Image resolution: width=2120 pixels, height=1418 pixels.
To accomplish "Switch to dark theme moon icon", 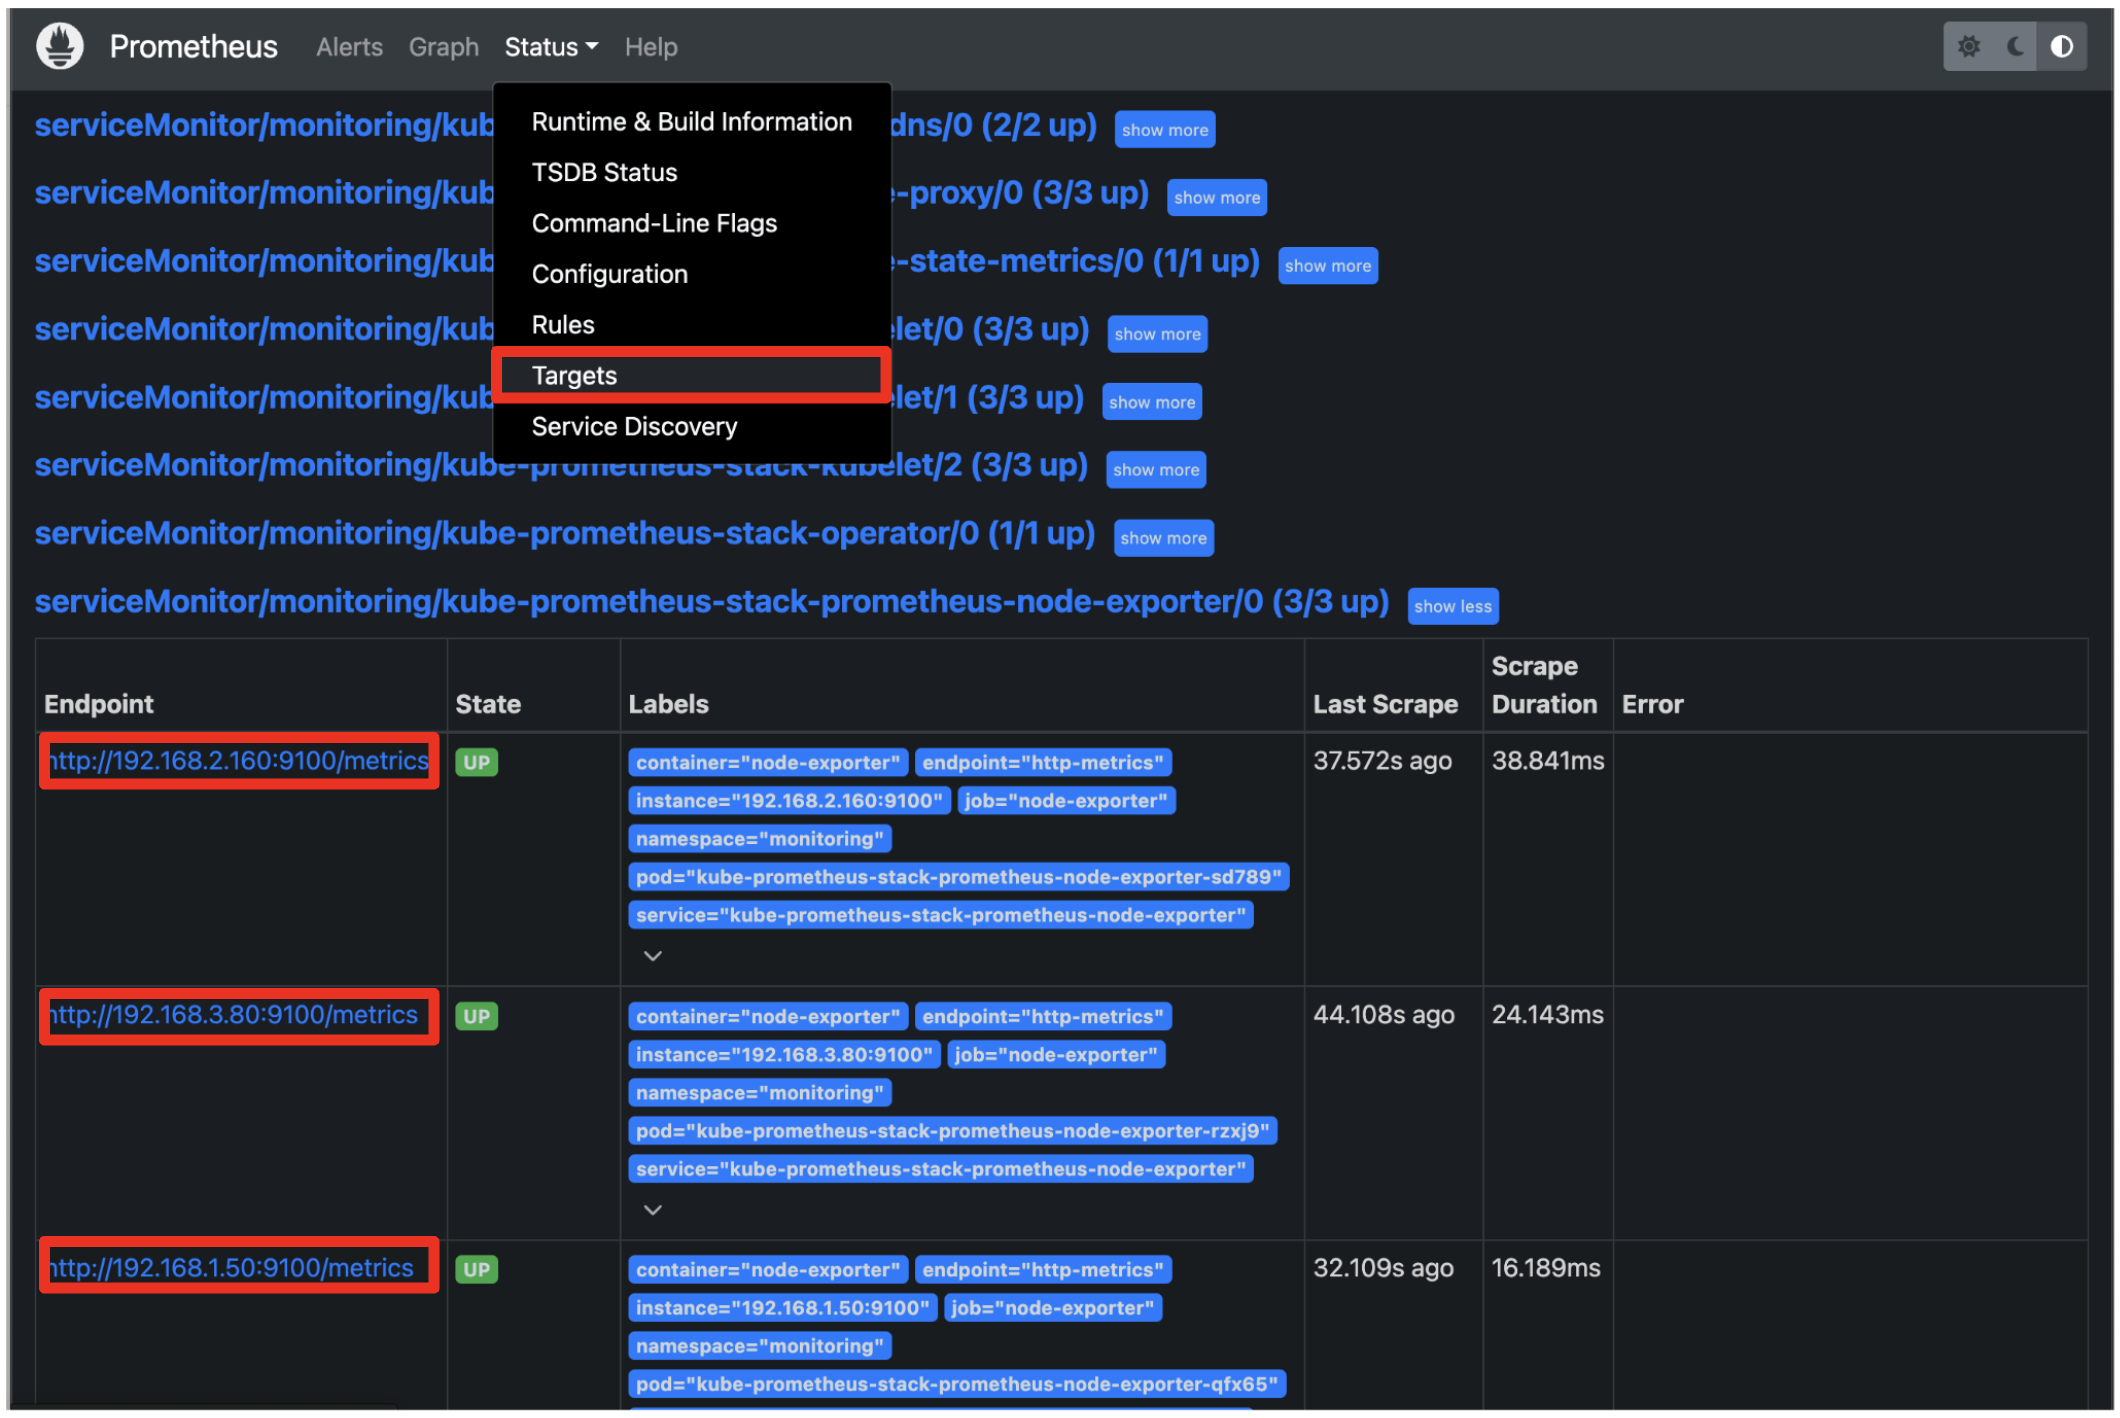I will (x=2015, y=46).
